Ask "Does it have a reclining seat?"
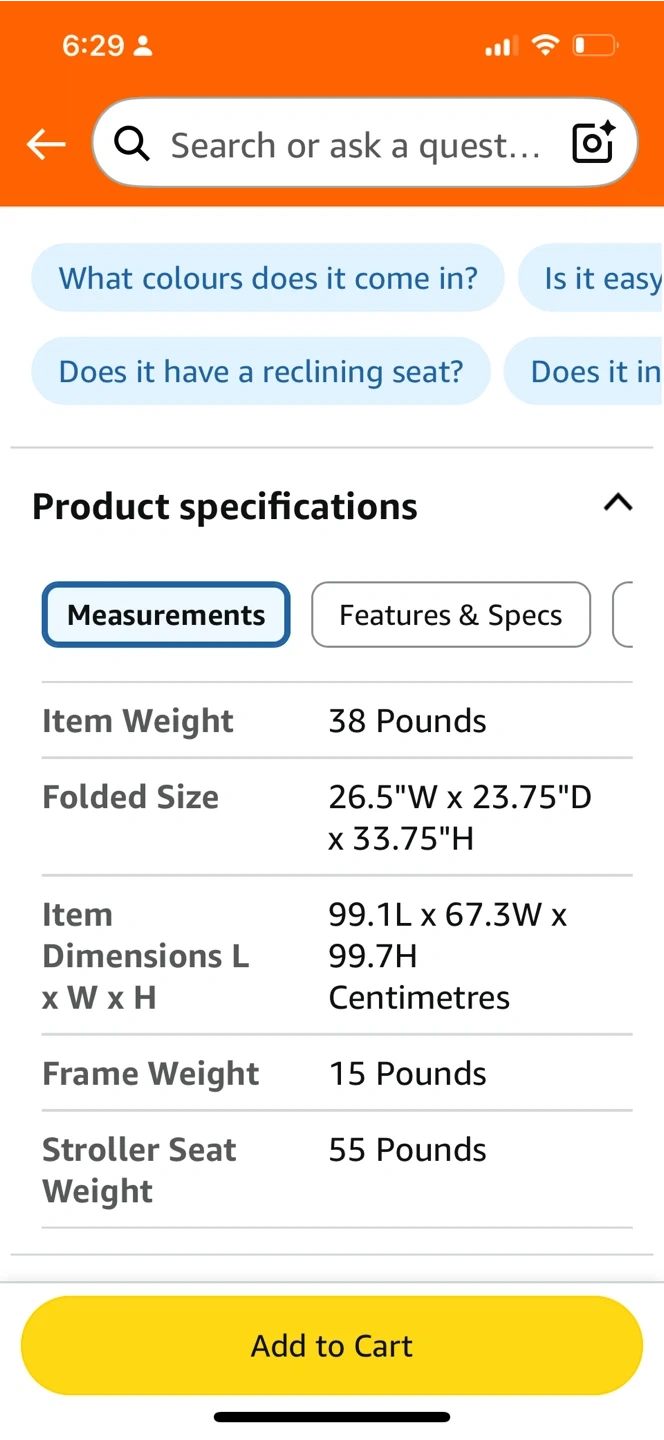This screenshot has height=1440, width=664. point(261,372)
